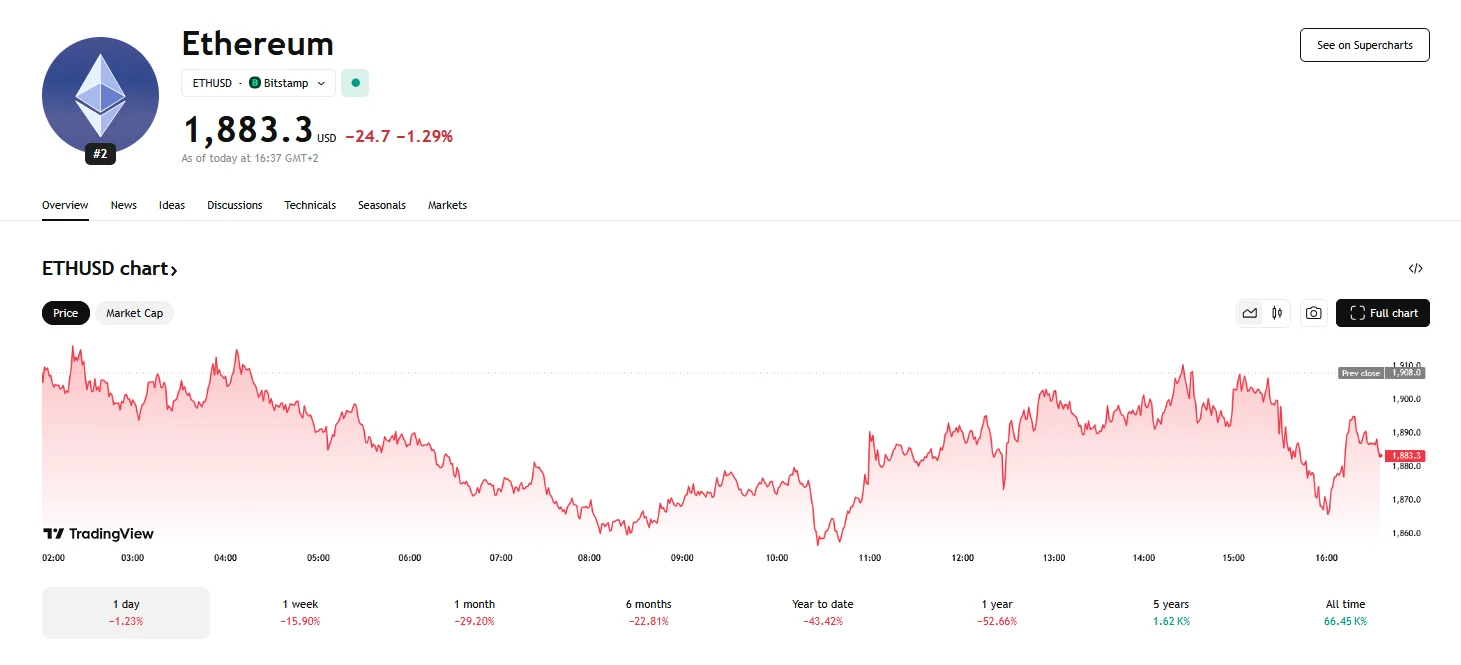1461x665 pixels.
Task: Click the Ethereum logo image
Action: pyautogui.click(x=100, y=94)
